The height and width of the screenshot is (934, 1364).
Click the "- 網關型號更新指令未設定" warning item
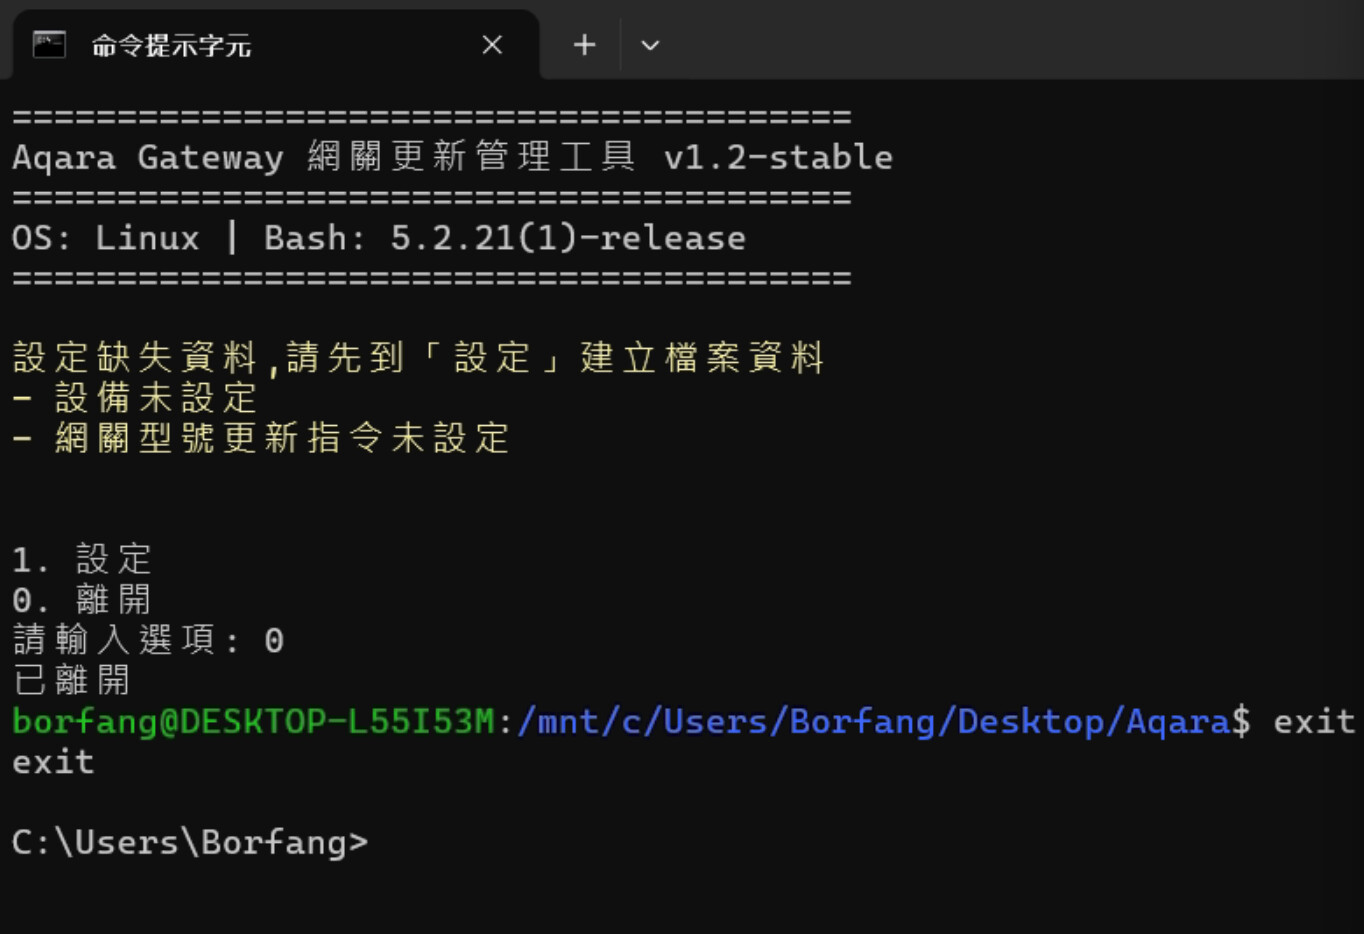pos(261,438)
